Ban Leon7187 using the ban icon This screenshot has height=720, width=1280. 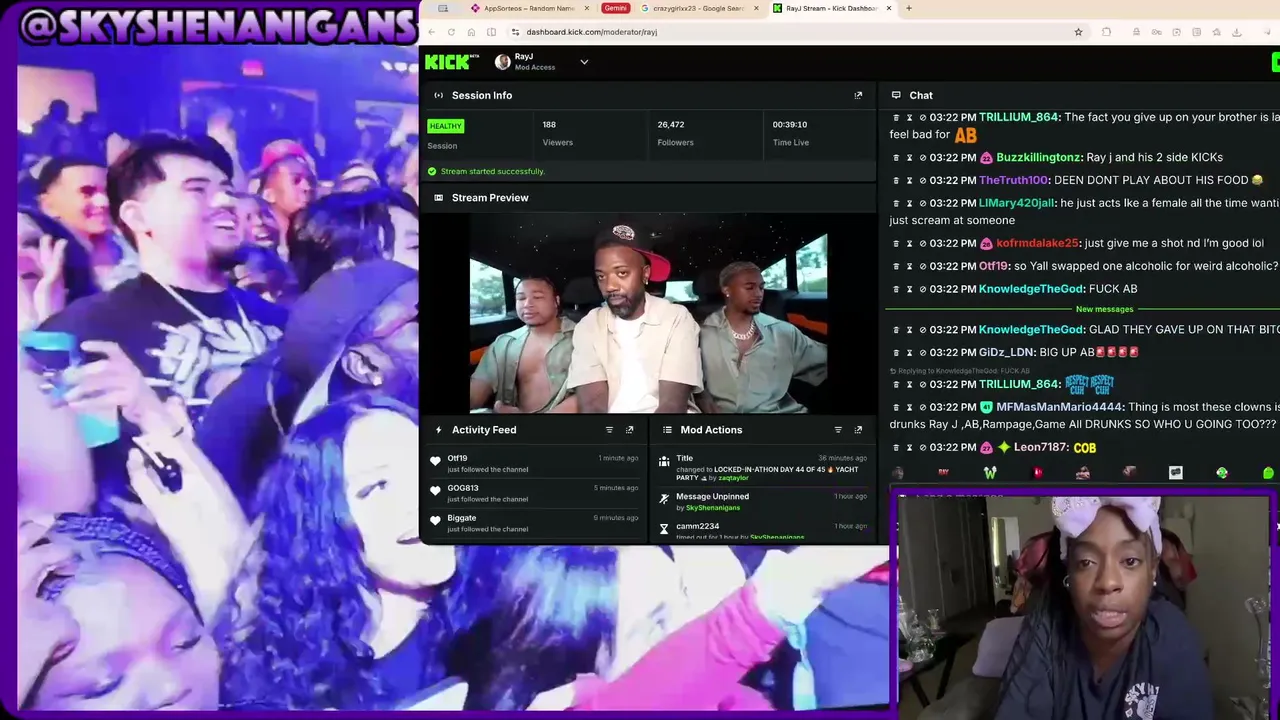(x=922, y=448)
